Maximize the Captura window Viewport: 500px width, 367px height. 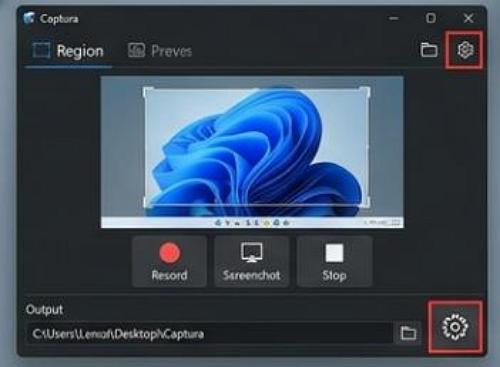[x=431, y=18]
